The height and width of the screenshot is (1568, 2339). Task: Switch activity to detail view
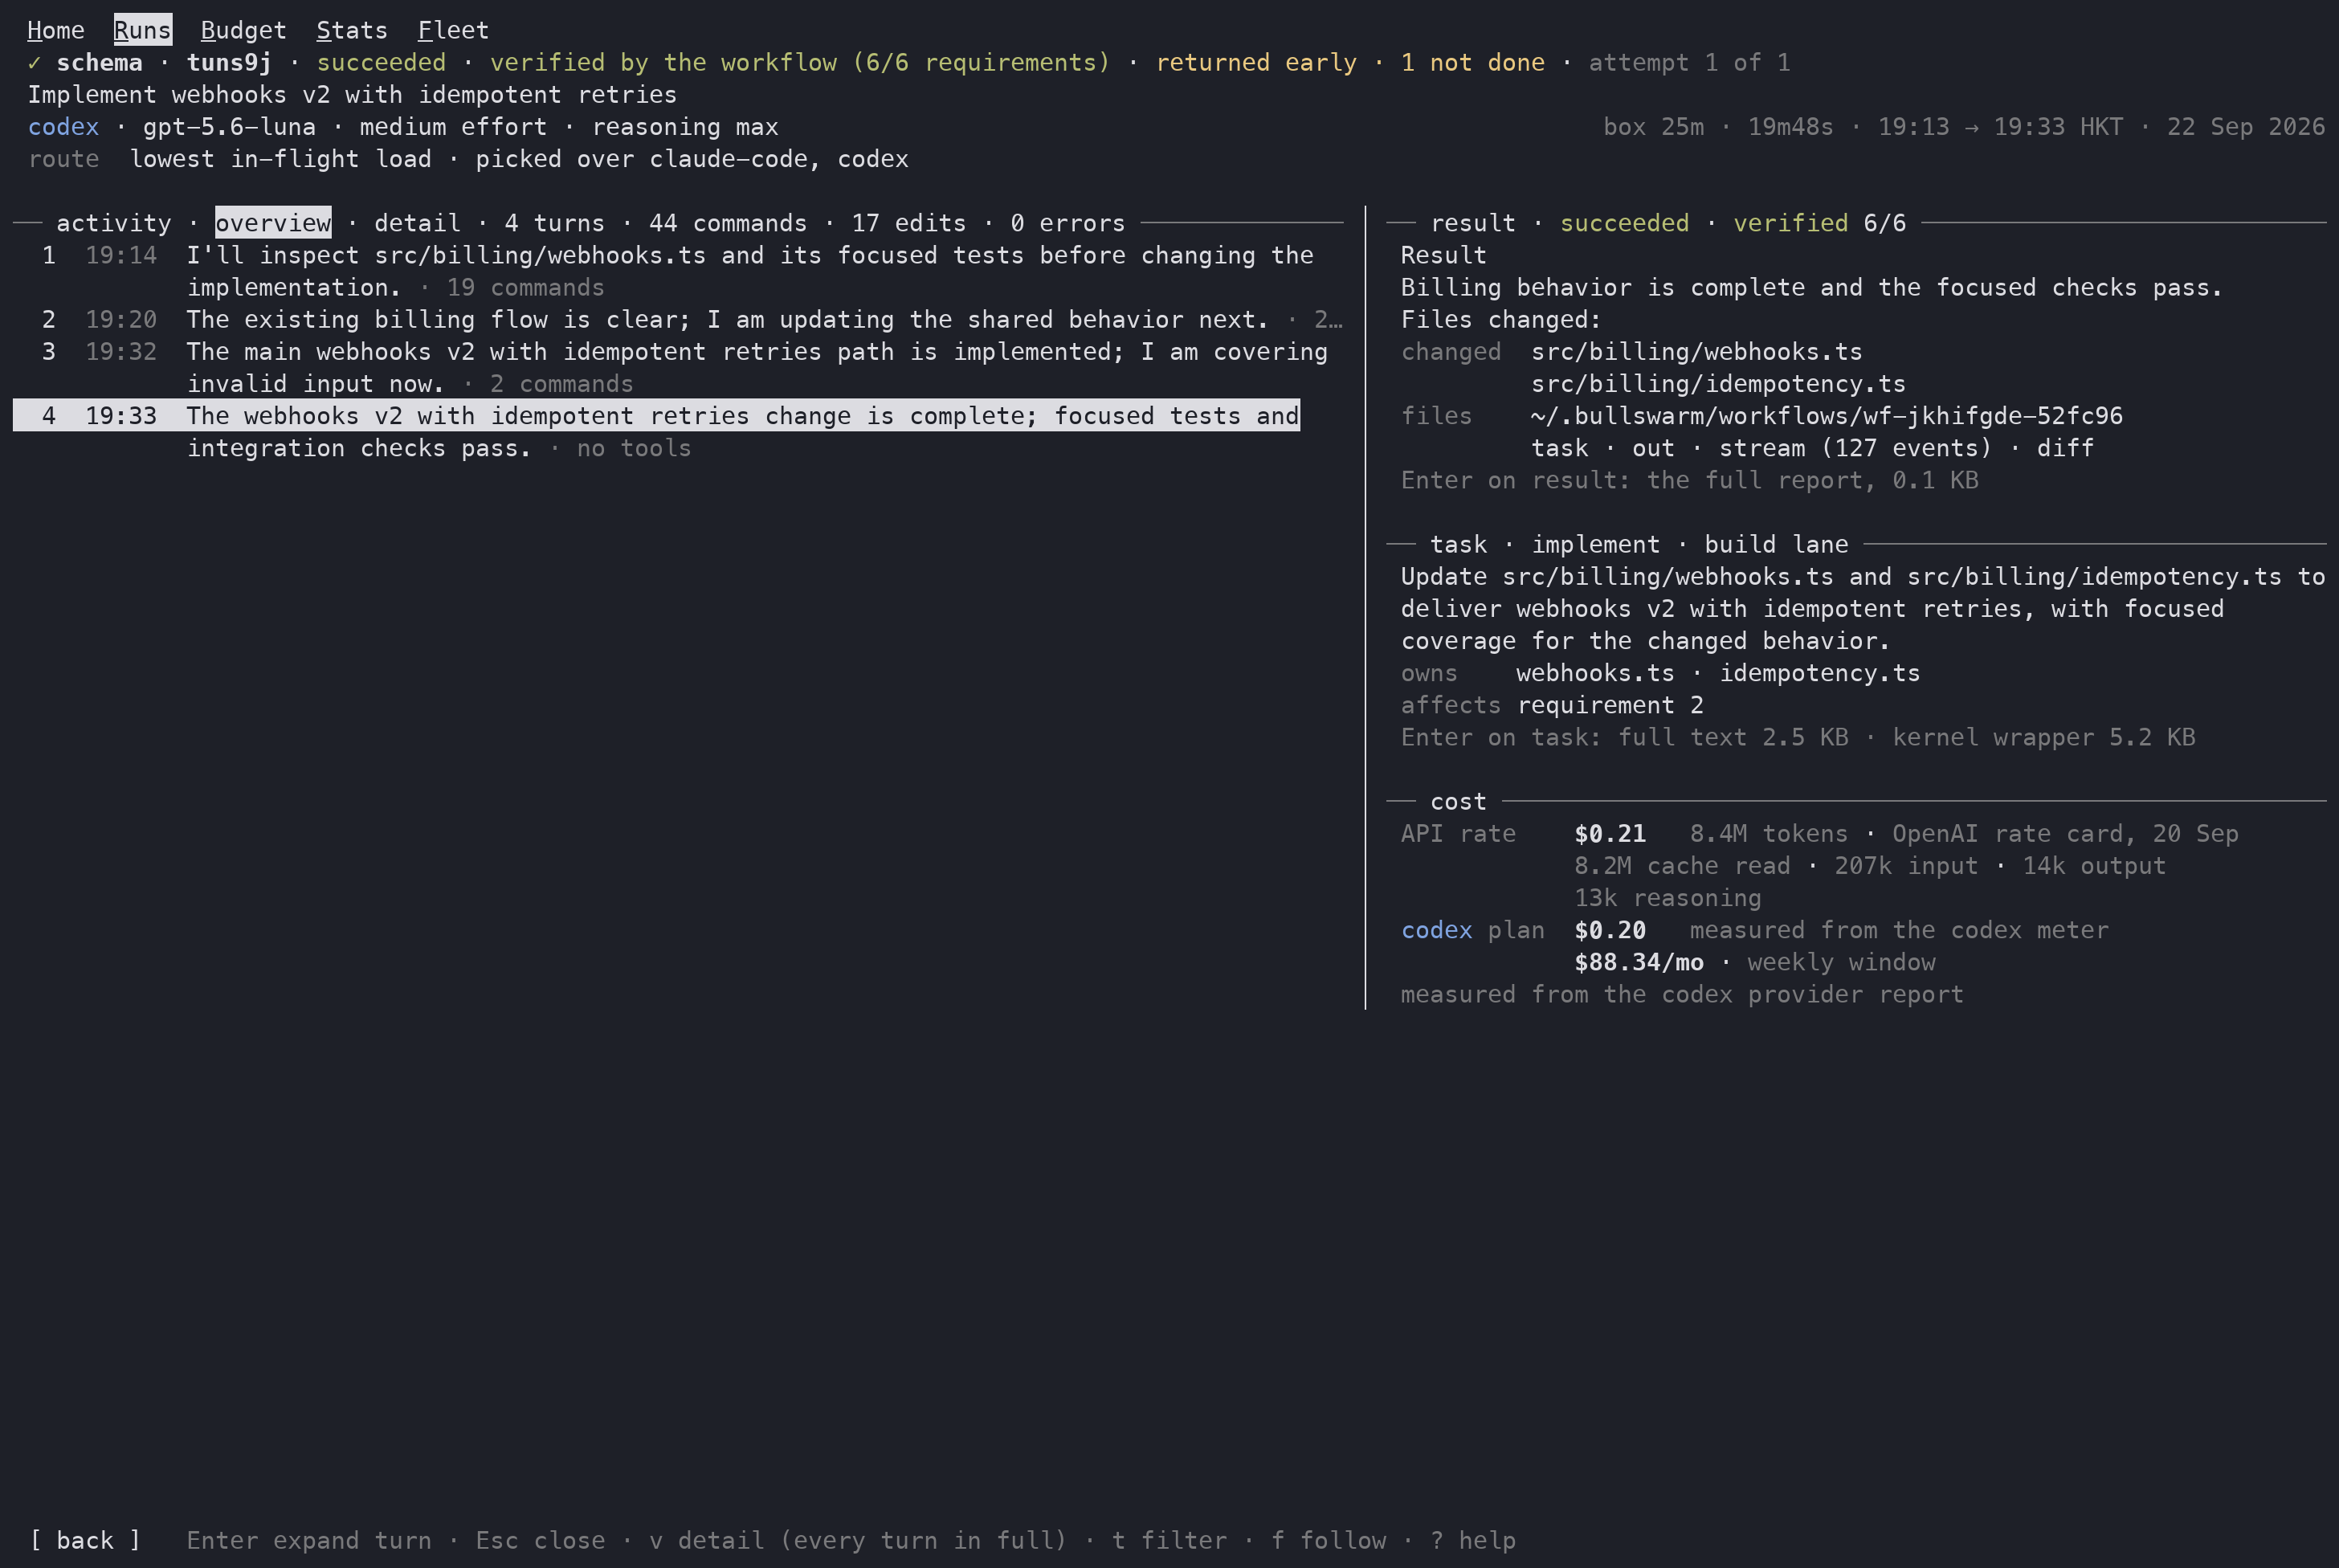click(x=417, y=222)
